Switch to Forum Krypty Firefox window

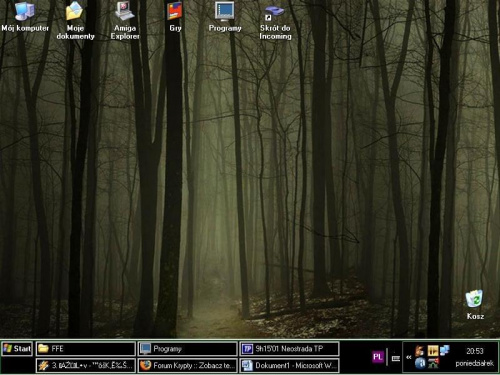pyautogui.click(x=188, y=365)
